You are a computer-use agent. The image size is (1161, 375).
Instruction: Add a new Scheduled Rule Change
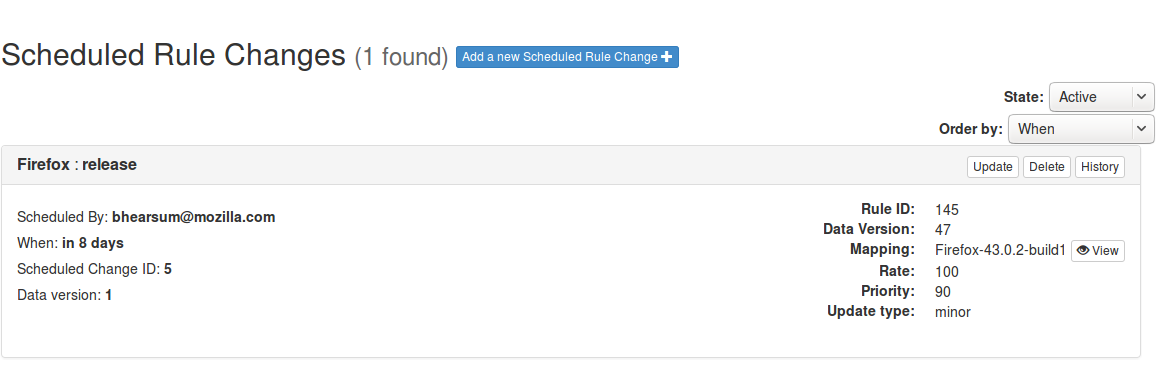click(x=567, y=57)
